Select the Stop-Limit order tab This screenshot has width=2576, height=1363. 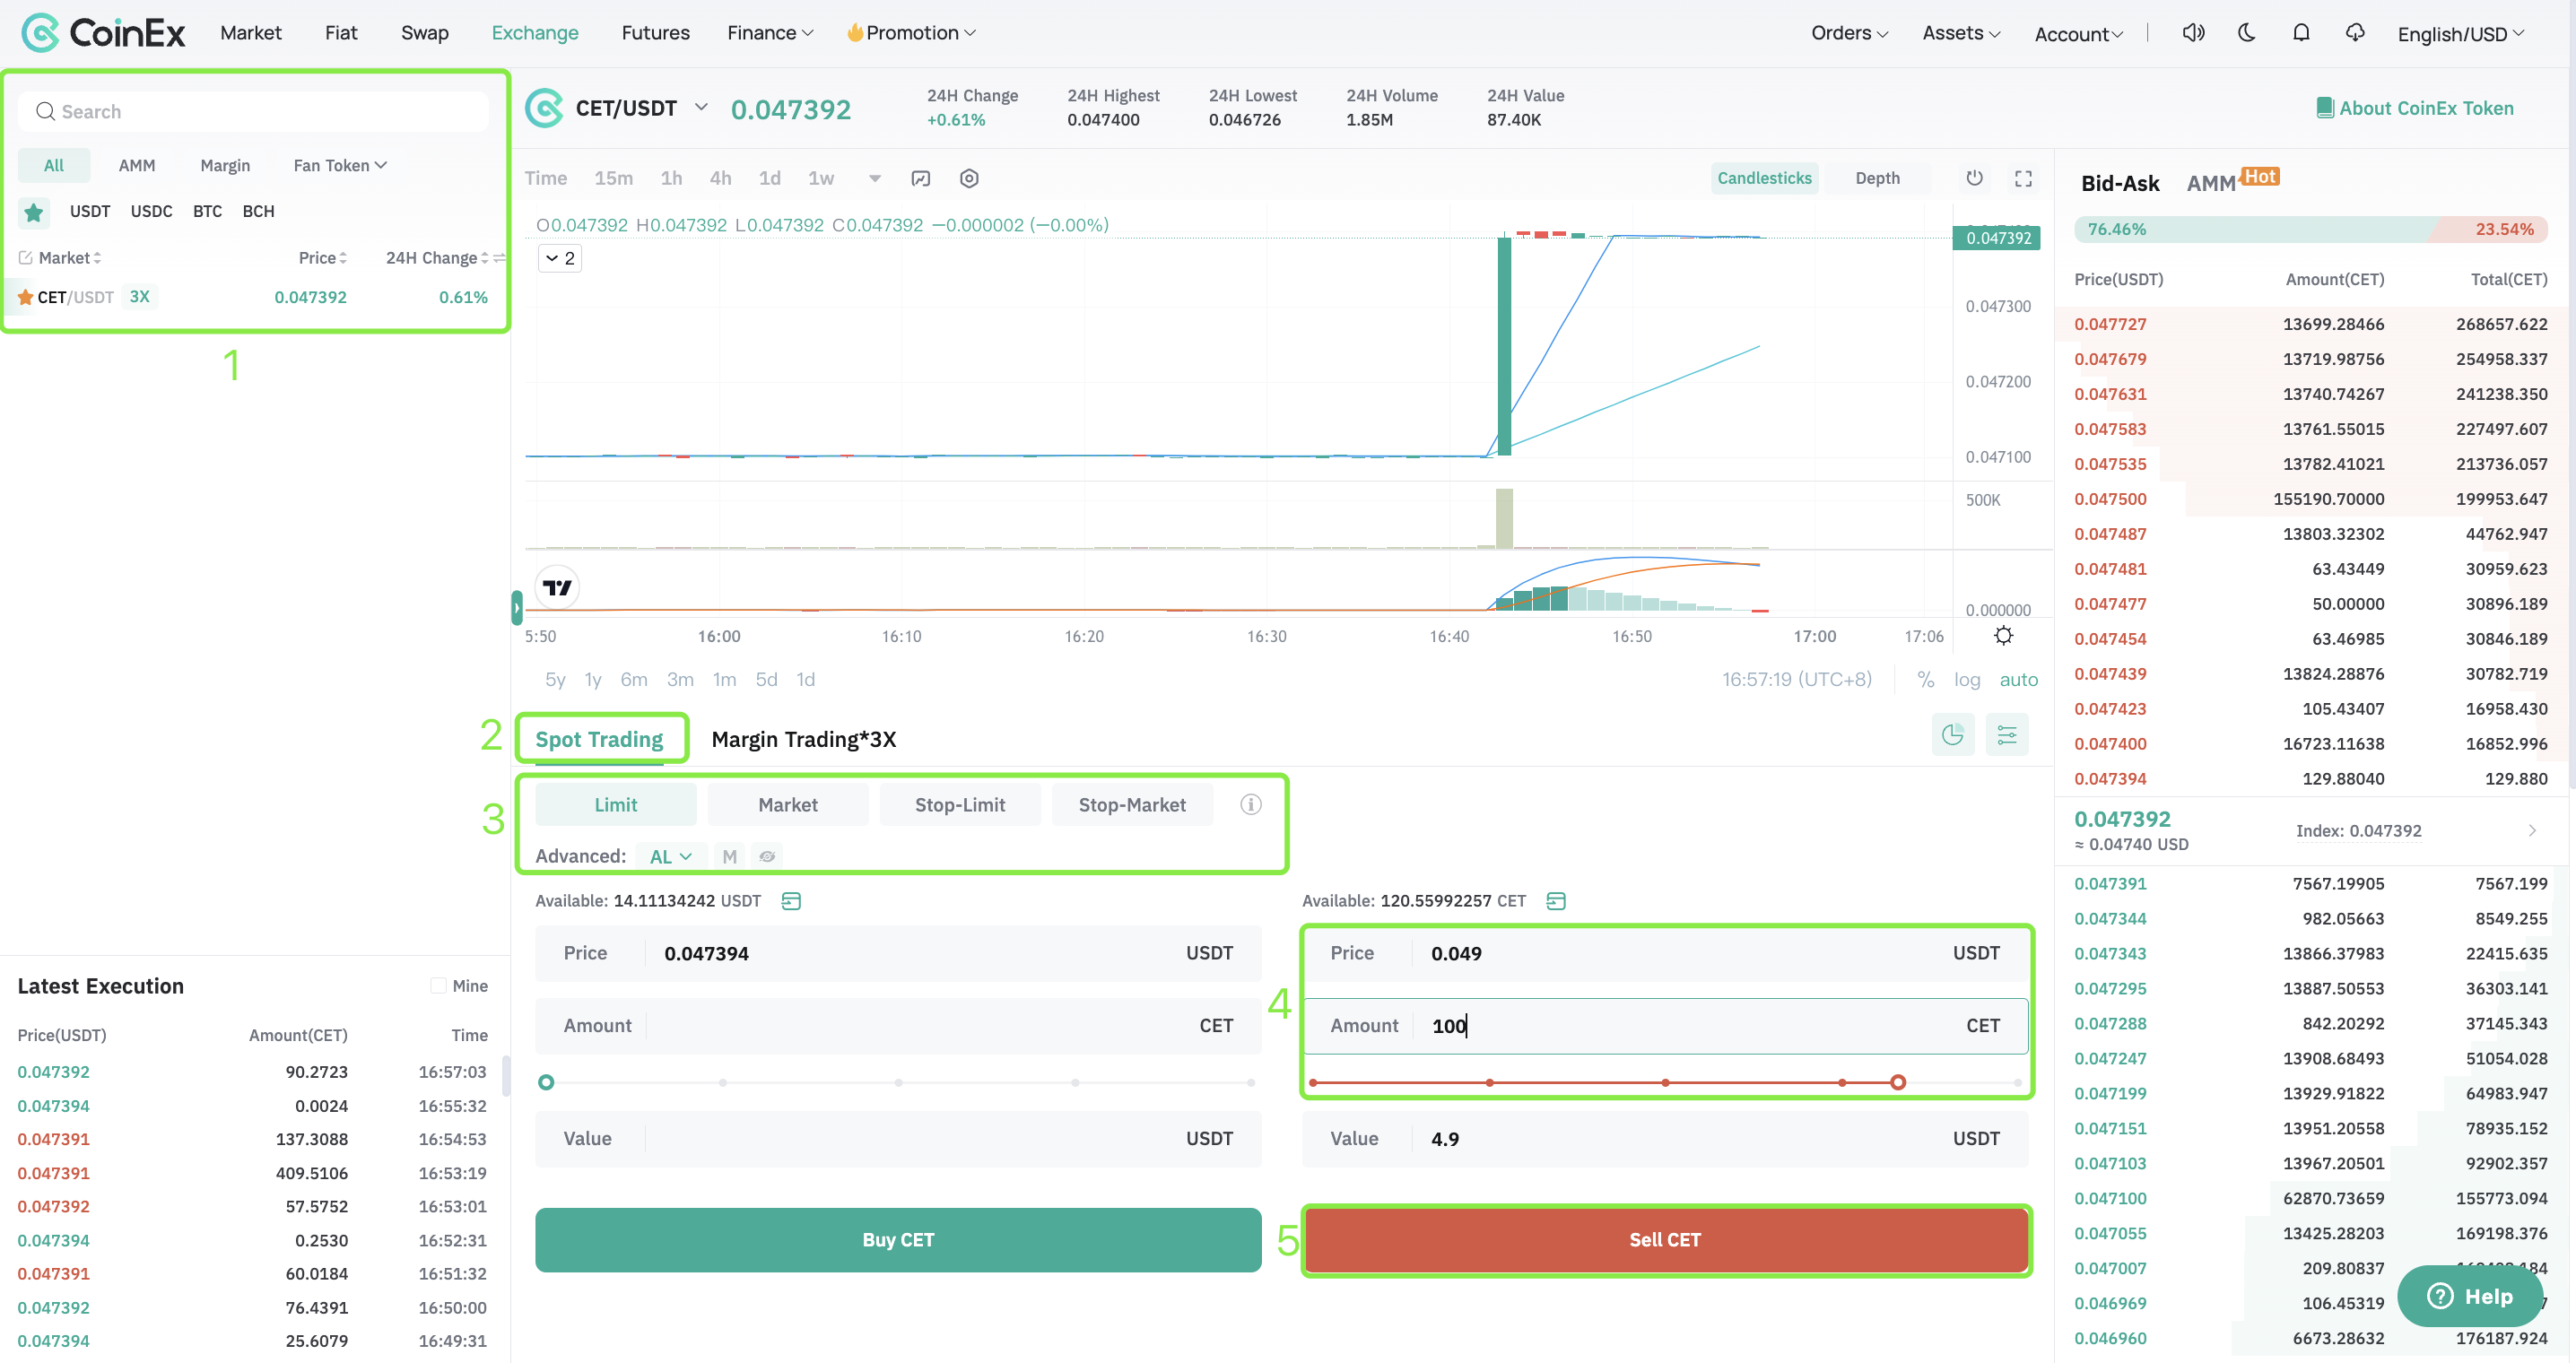[x=960, y=804]
